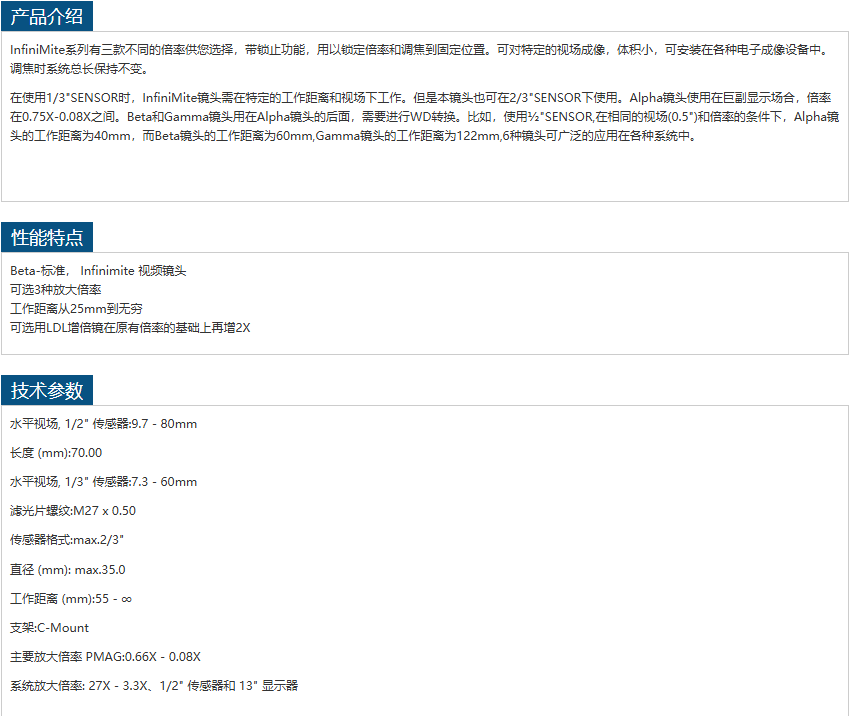
Task: Click the 1/3" sensor horizontal field 7.3 - 60mm spec
Action: [103, 482]
